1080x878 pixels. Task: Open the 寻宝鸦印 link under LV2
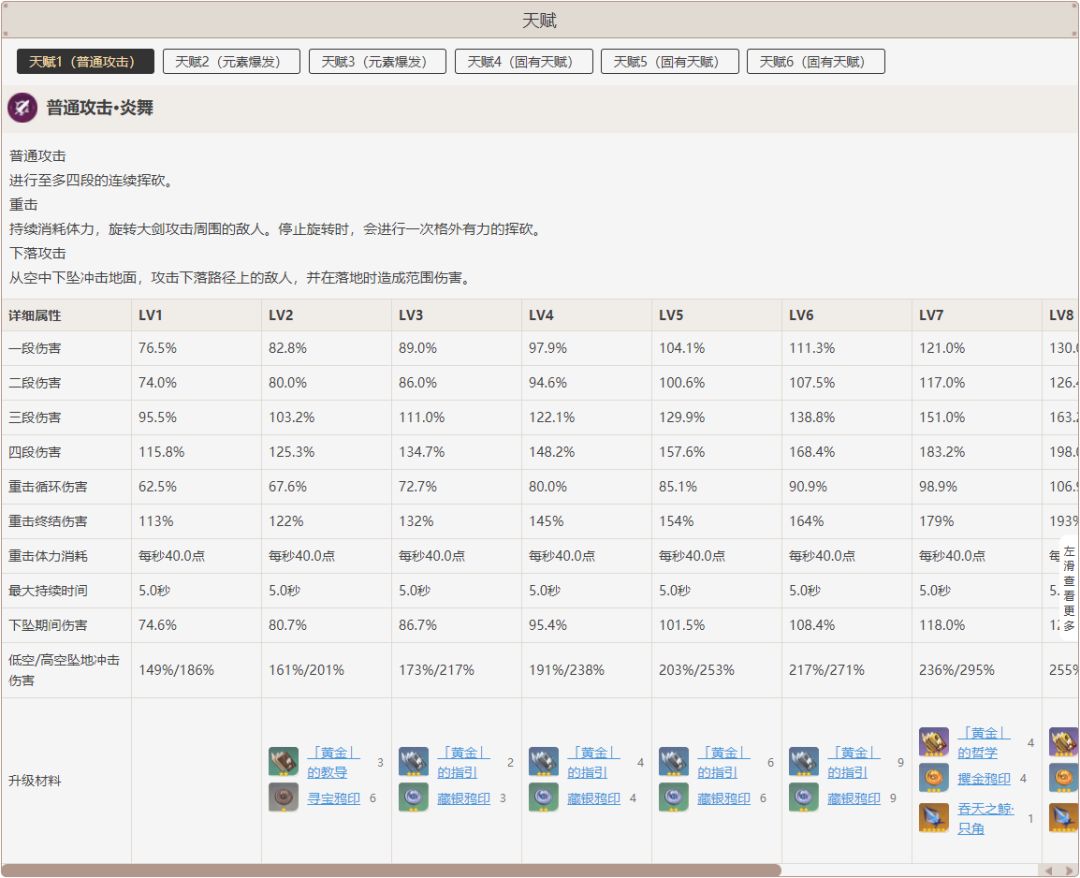[333, 798]
